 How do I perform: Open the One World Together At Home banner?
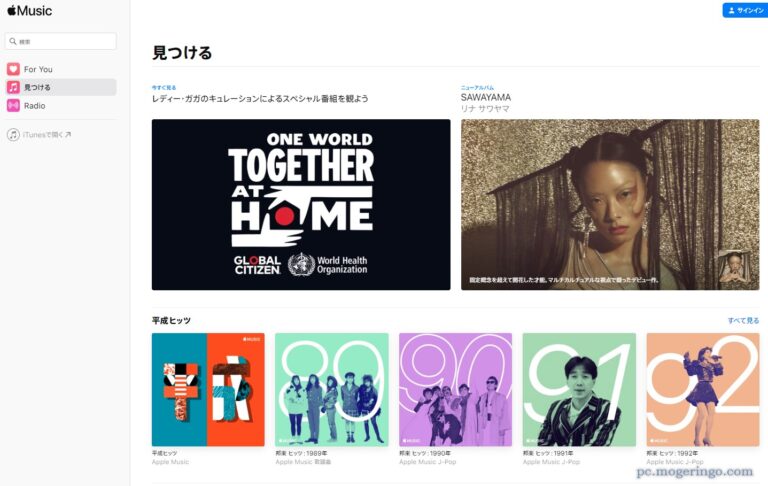[x=301, y=204]
